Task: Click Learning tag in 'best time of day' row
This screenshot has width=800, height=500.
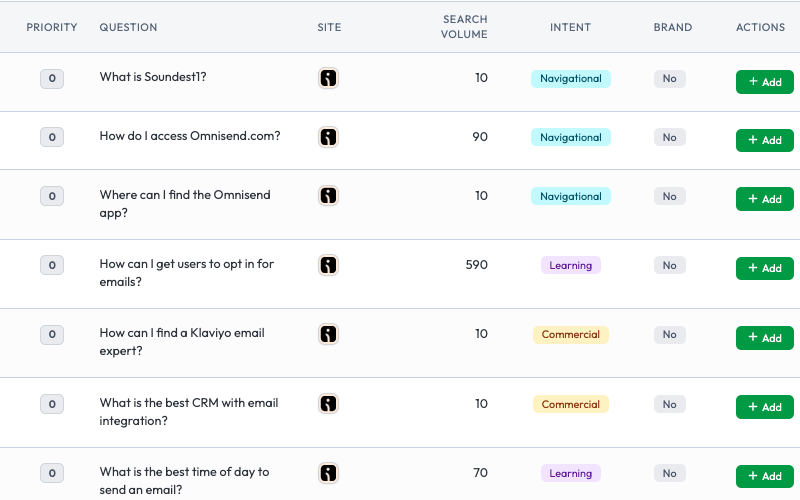Action: point(571,473)
